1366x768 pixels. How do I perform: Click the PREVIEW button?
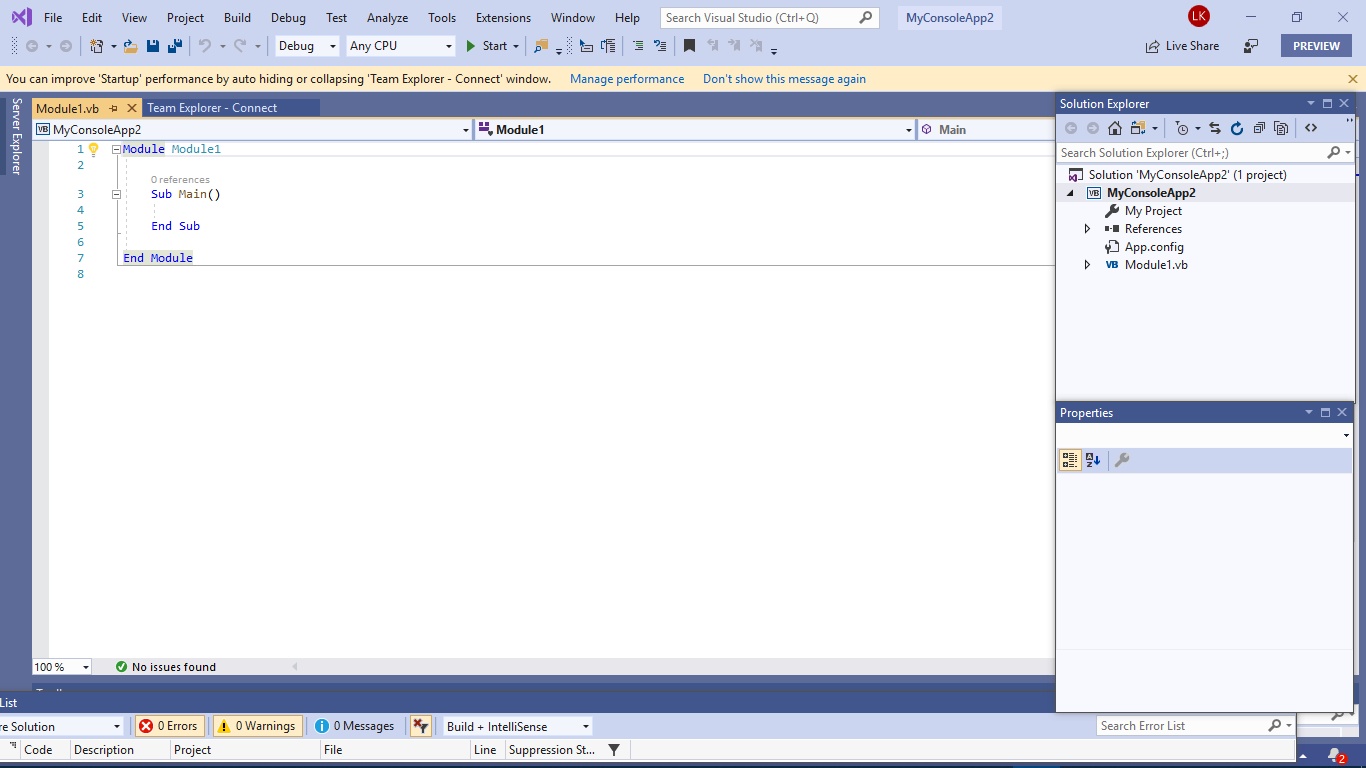tap(1316, 46)
